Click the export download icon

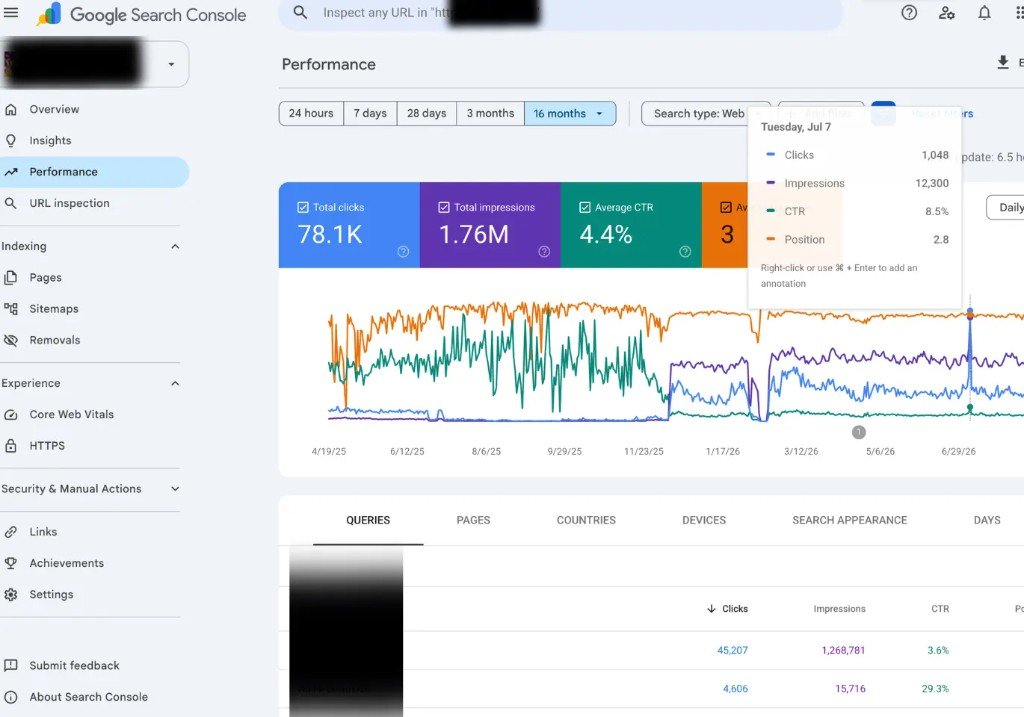click(x=1003, y=63)
